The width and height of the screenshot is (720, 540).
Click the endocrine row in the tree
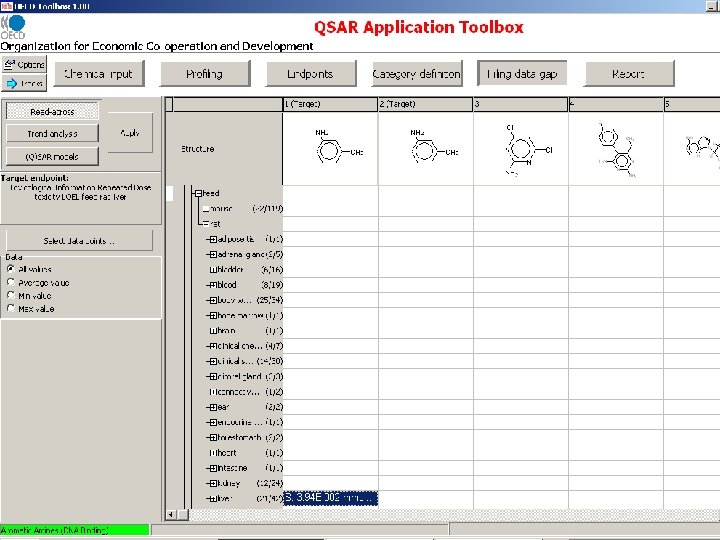click(x=245, y=422)
